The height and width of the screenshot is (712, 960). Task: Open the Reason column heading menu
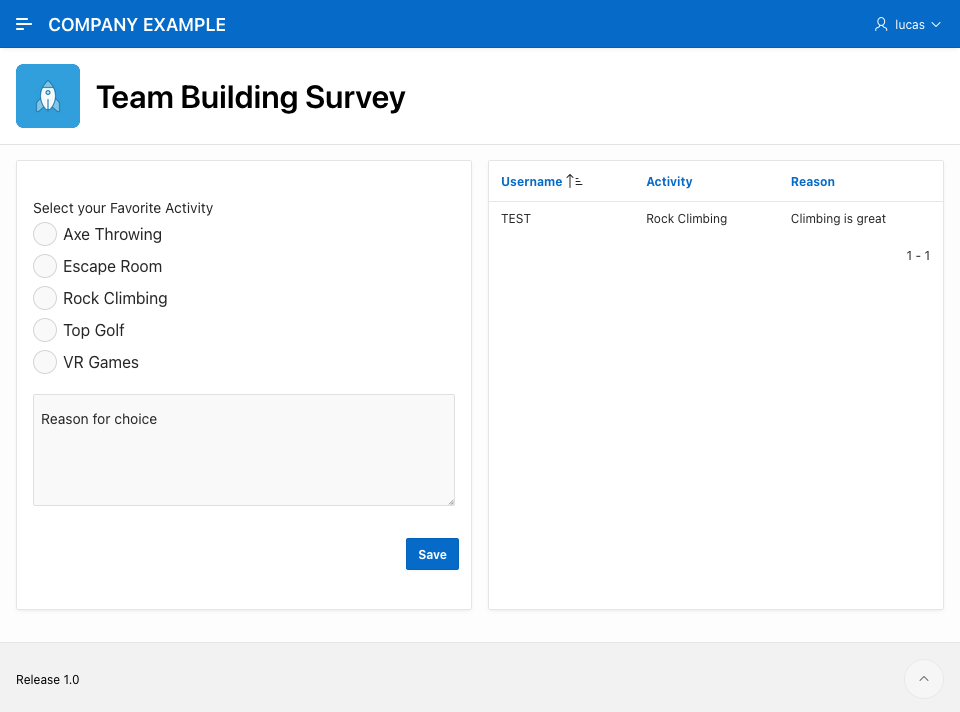(812, 181)
